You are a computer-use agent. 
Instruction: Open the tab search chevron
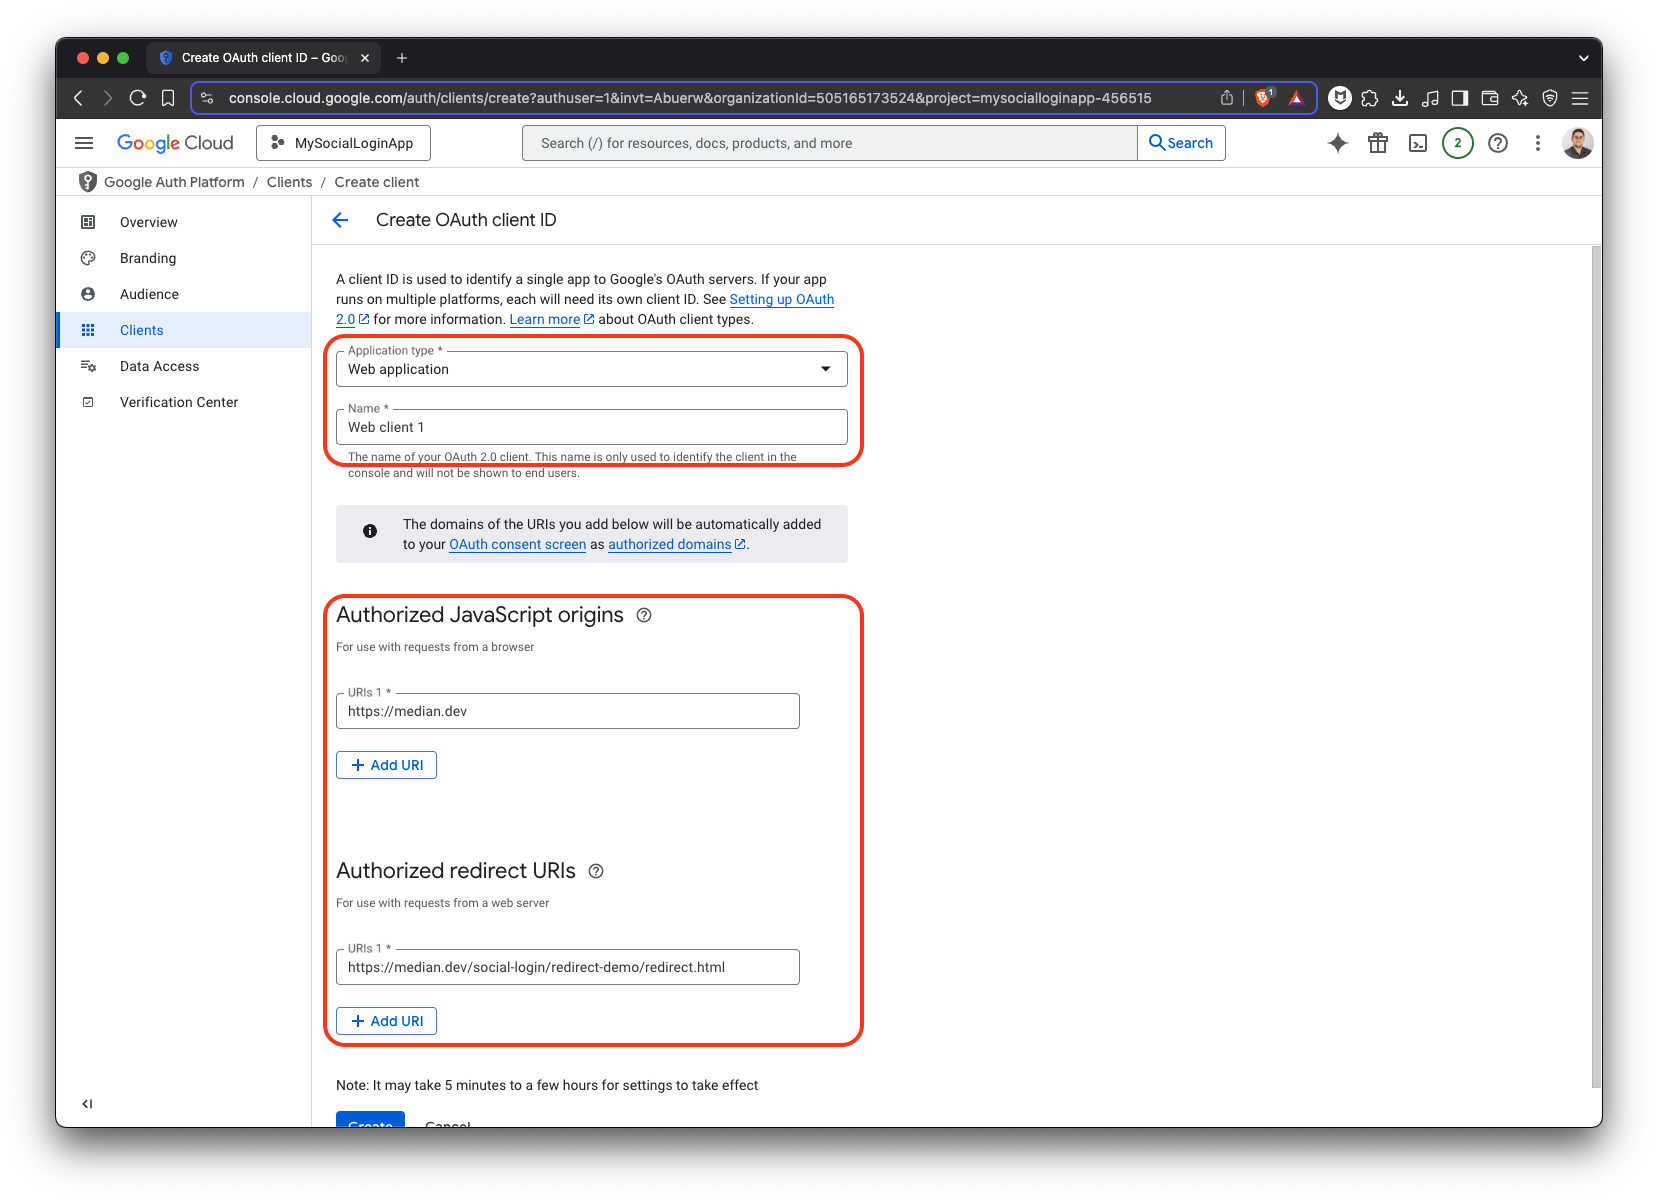pos(1583,58)
